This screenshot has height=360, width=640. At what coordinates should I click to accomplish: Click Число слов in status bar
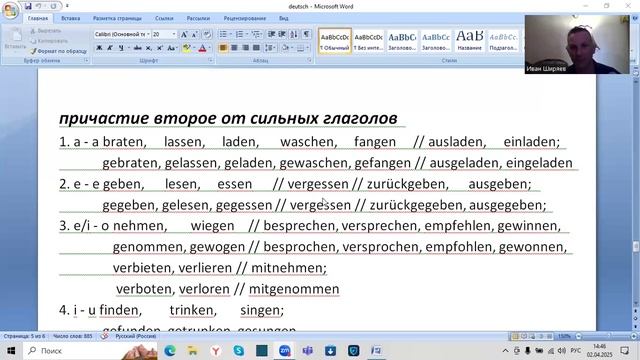click(73, 336)
